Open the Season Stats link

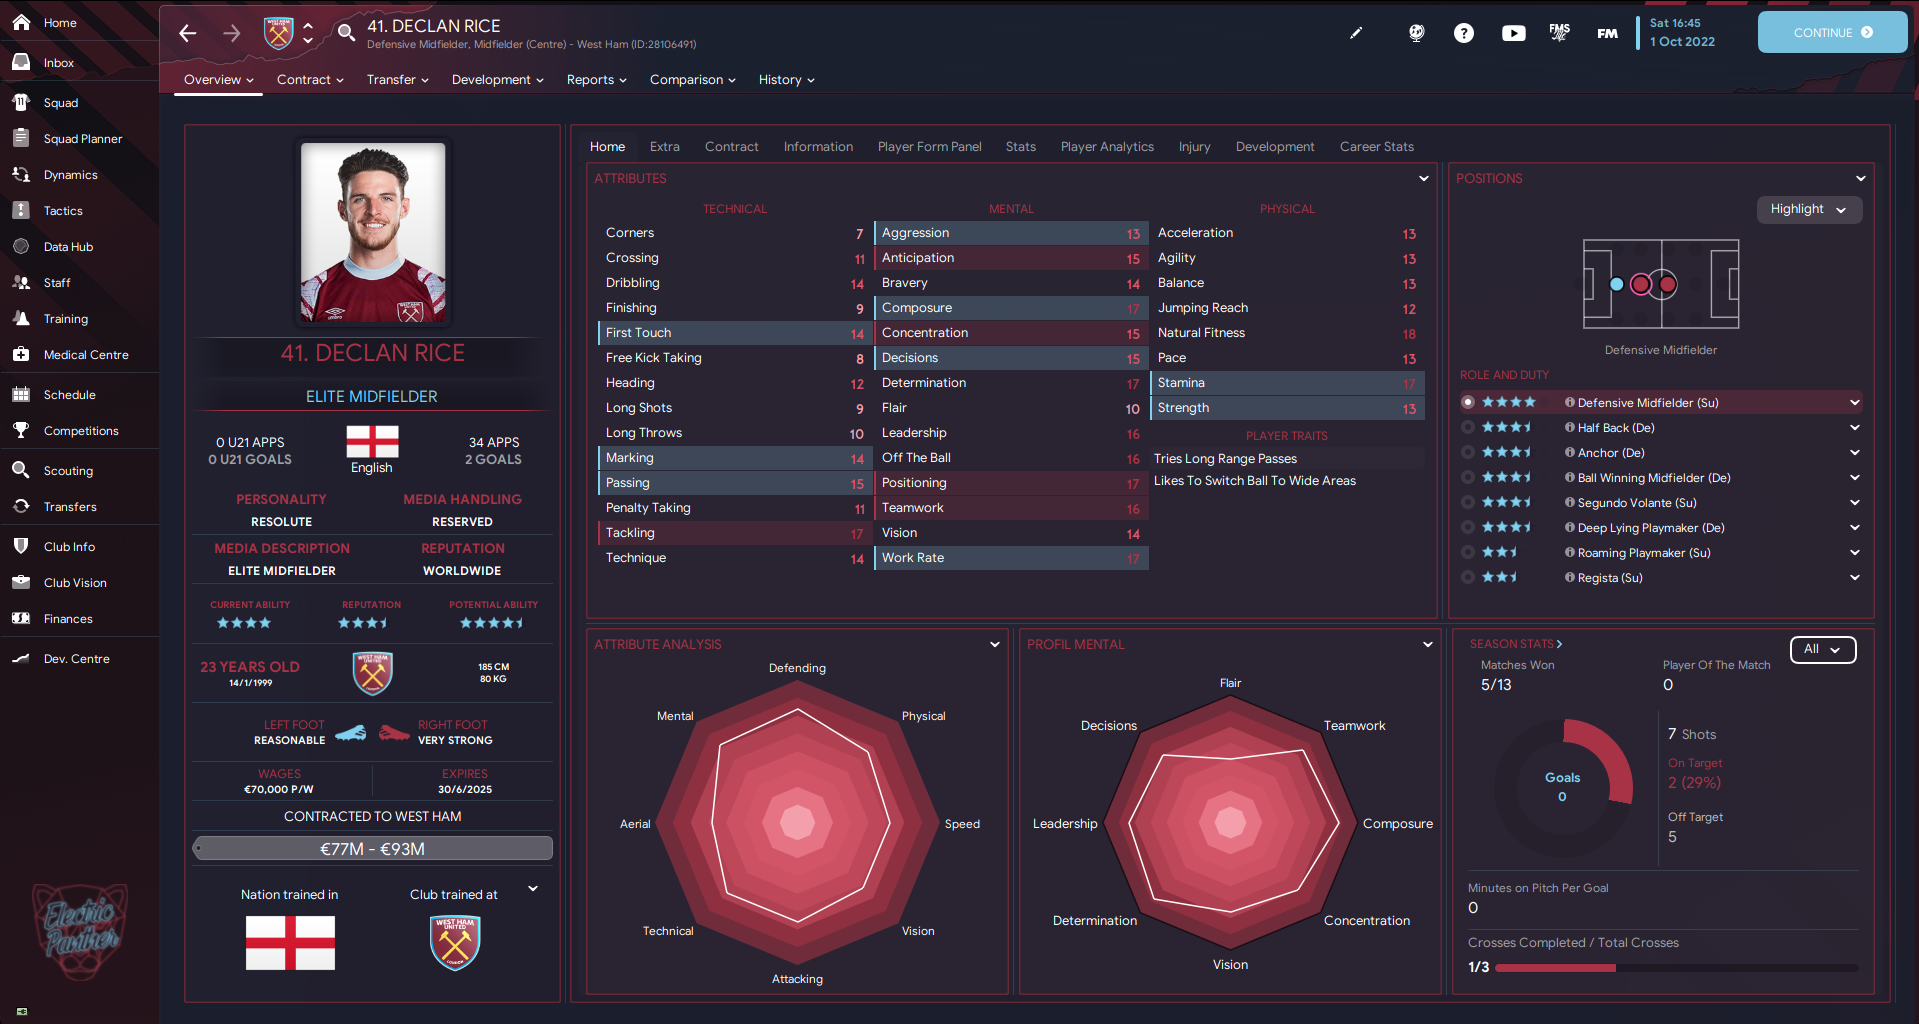[1516, 644]
